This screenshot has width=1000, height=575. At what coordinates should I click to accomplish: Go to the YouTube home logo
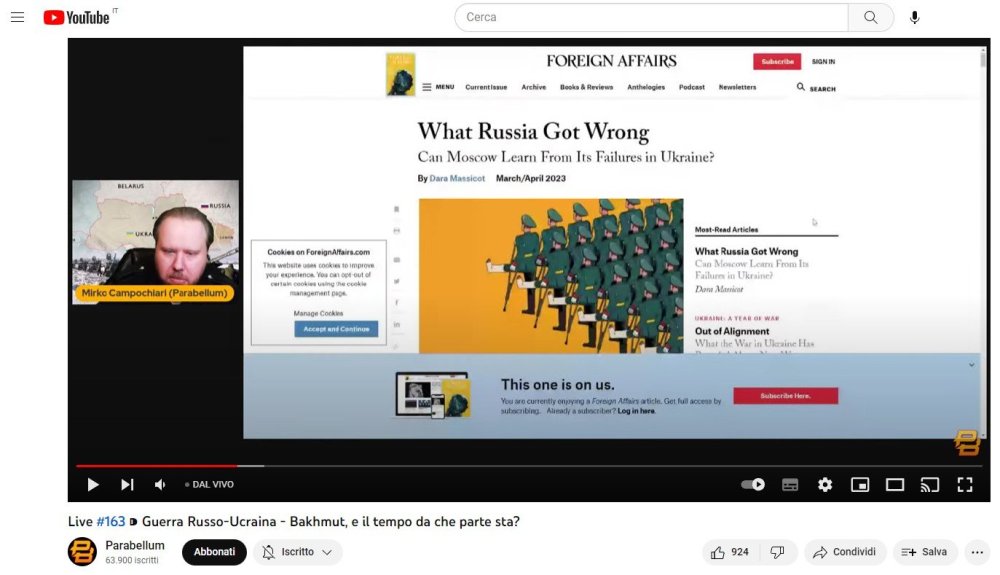coord(77,17)
